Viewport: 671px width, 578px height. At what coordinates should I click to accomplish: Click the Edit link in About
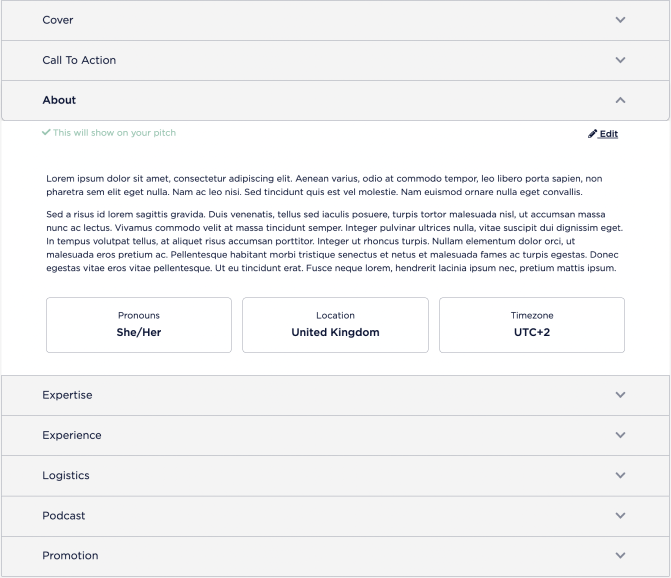click(x=609, y=134)
